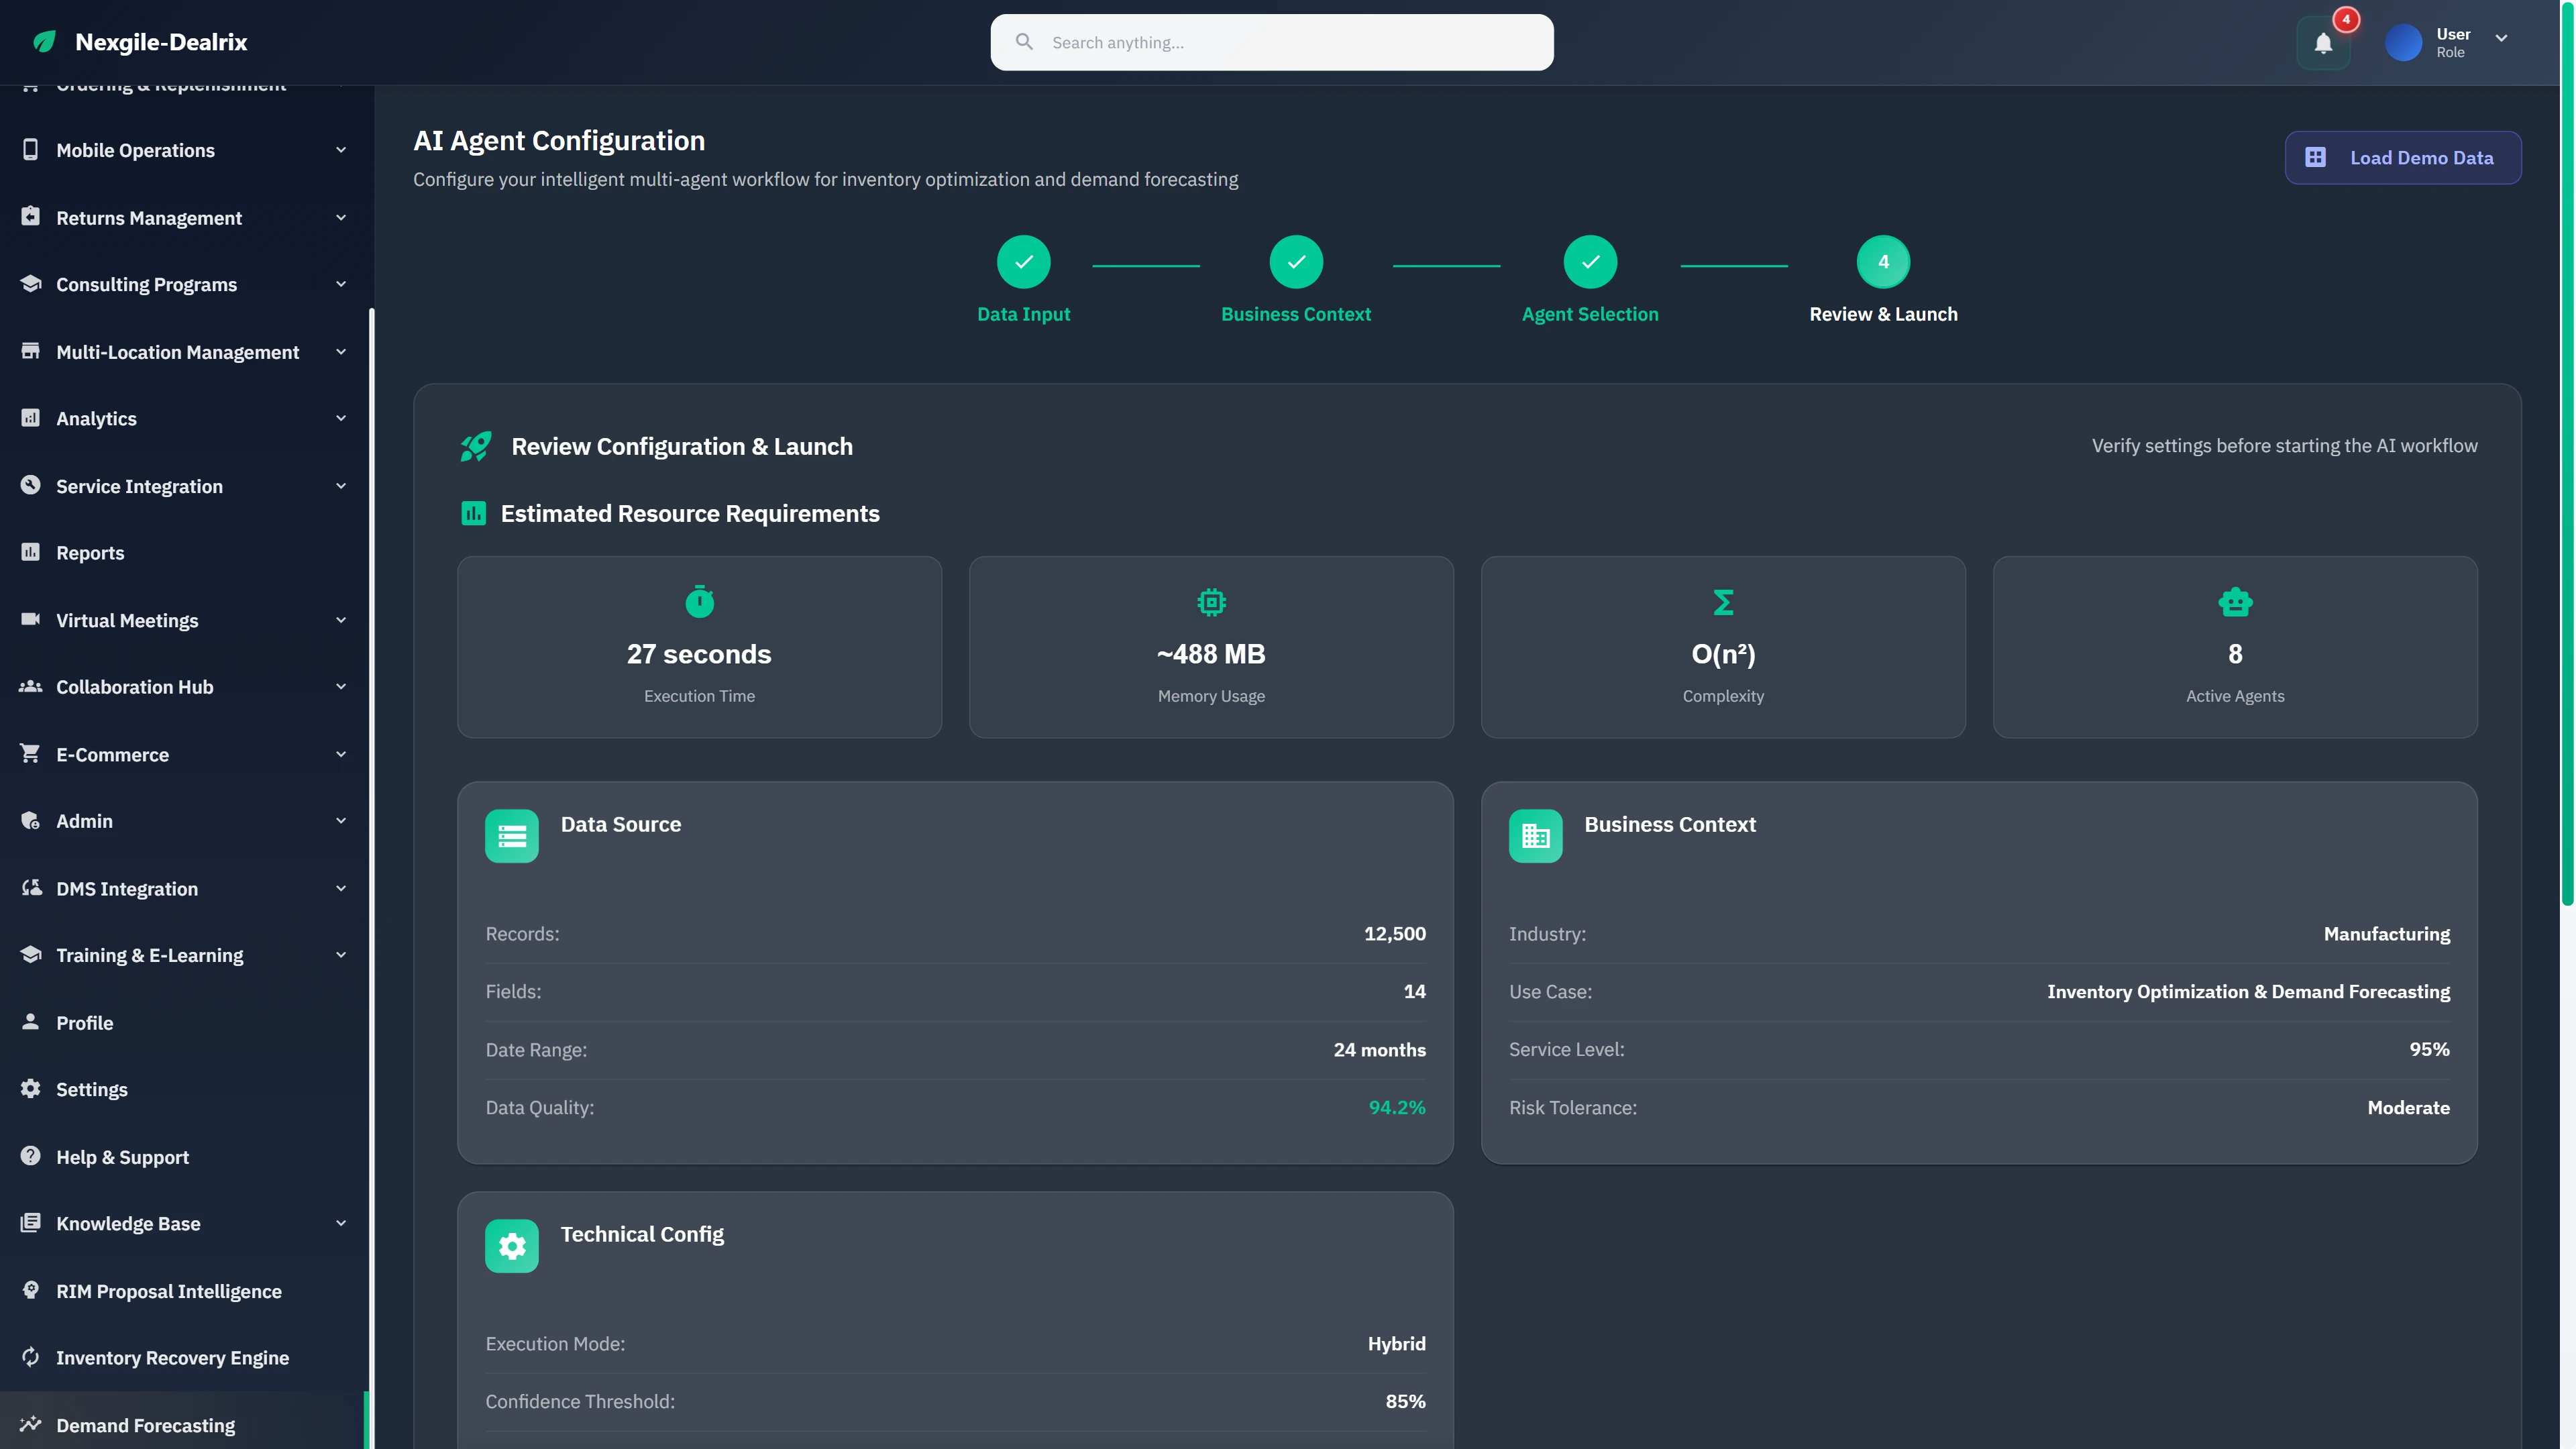Click the RIM Proposal Intelligence icon
Image resolution: width=2576 pixels, height=1449 pixels.
tap(30, 1291)
